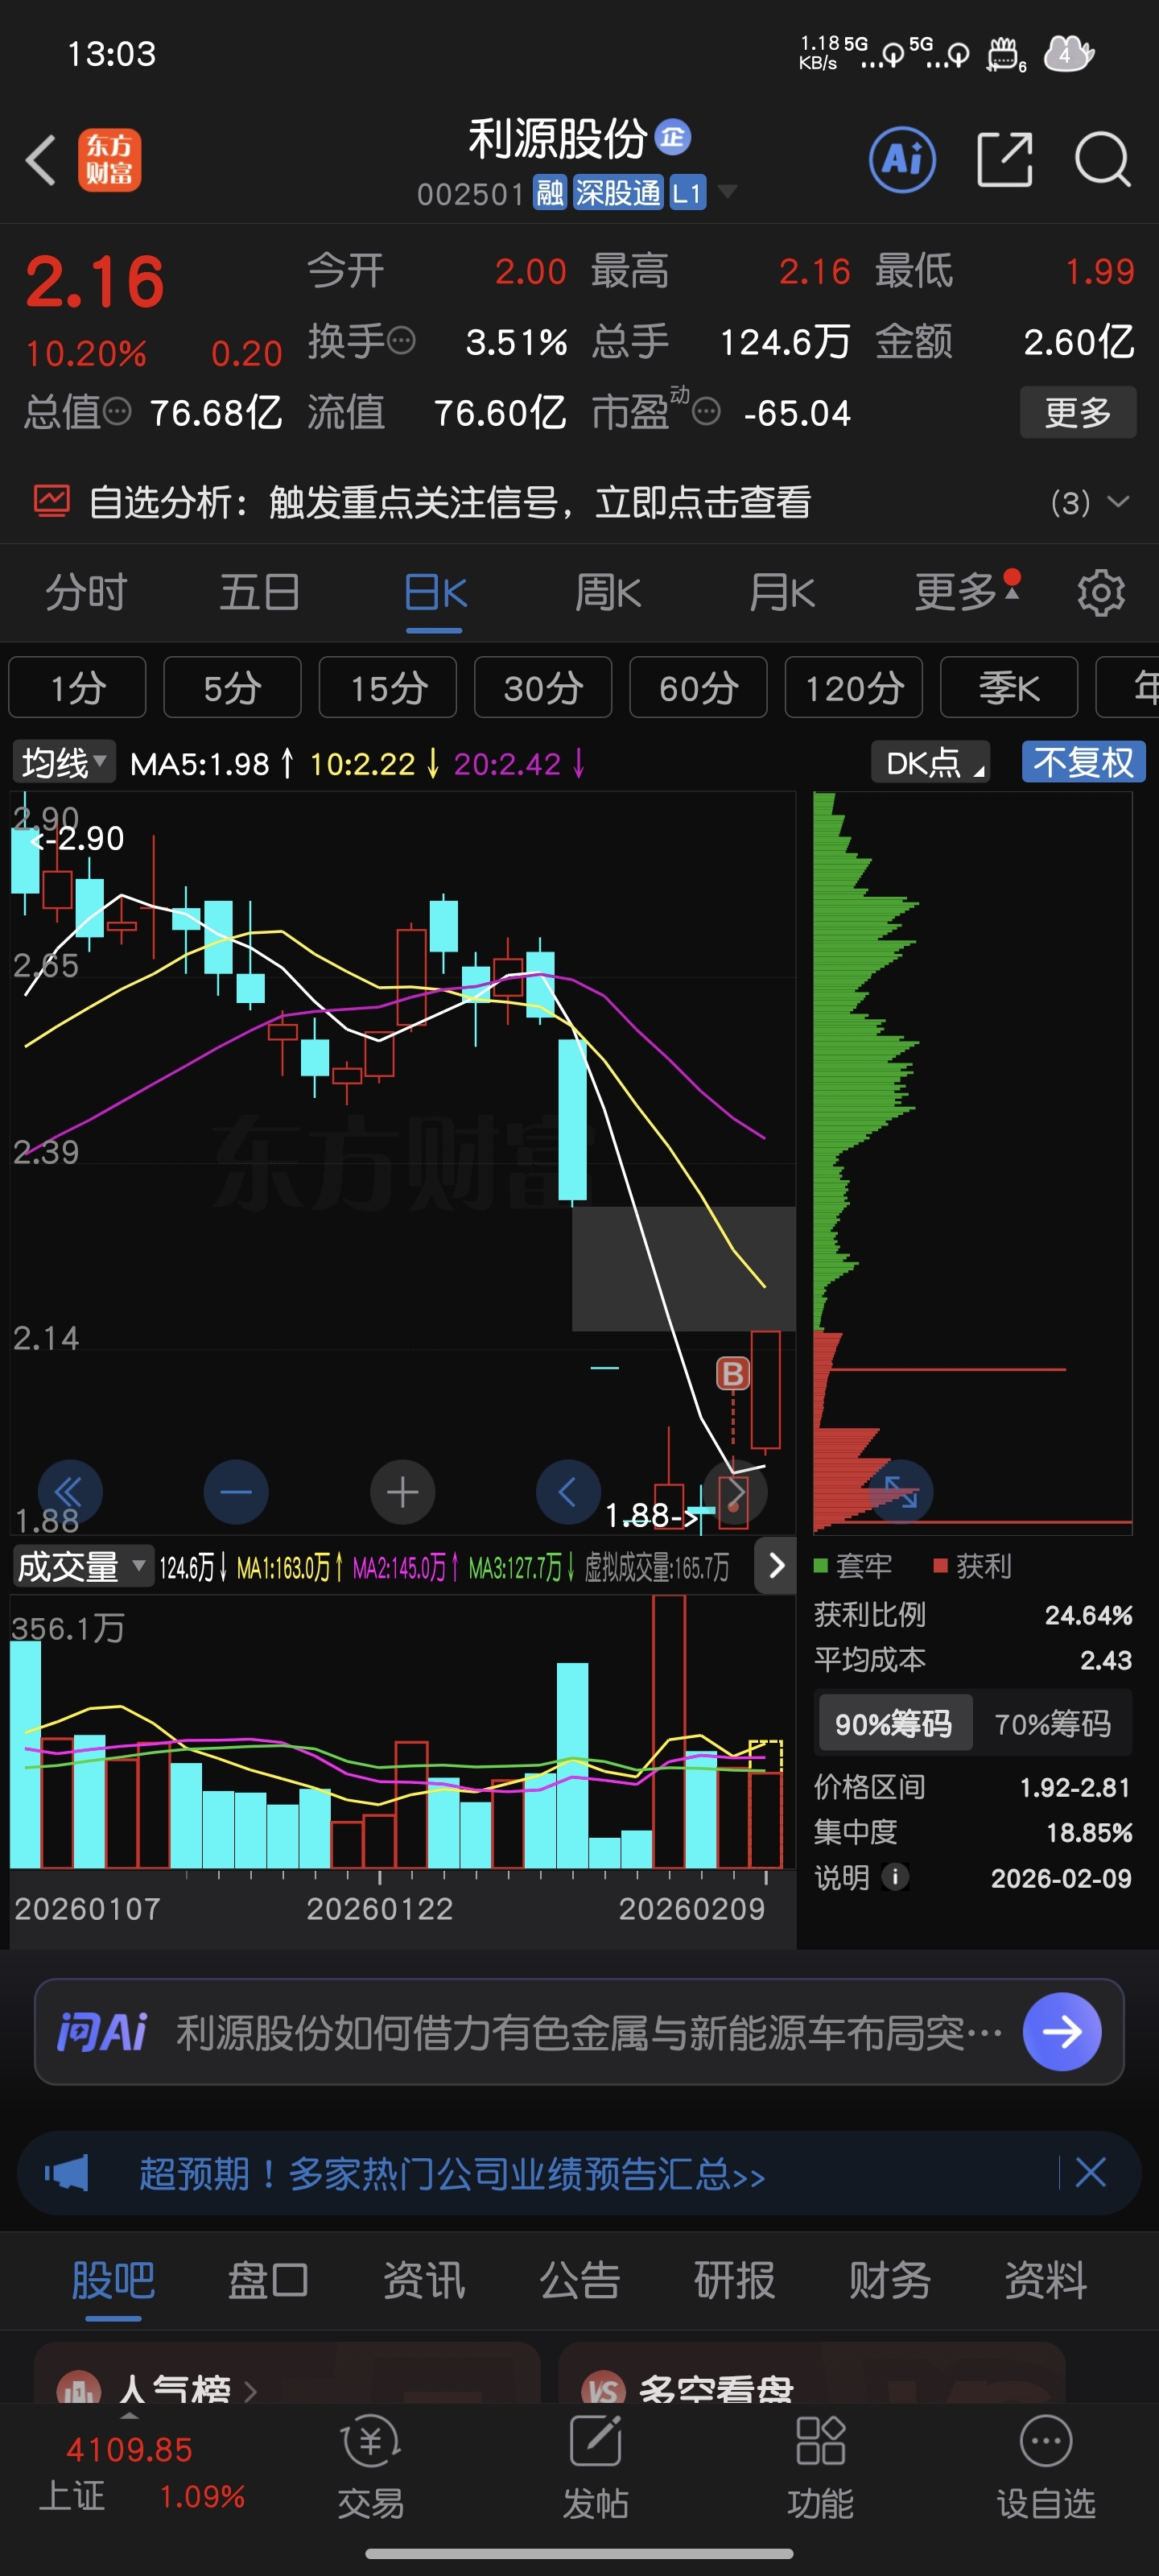The width and height of the screenshot is (1159, 2576).
Task: Tap the announcement megaphone icon
Action: coord(66,2172)
